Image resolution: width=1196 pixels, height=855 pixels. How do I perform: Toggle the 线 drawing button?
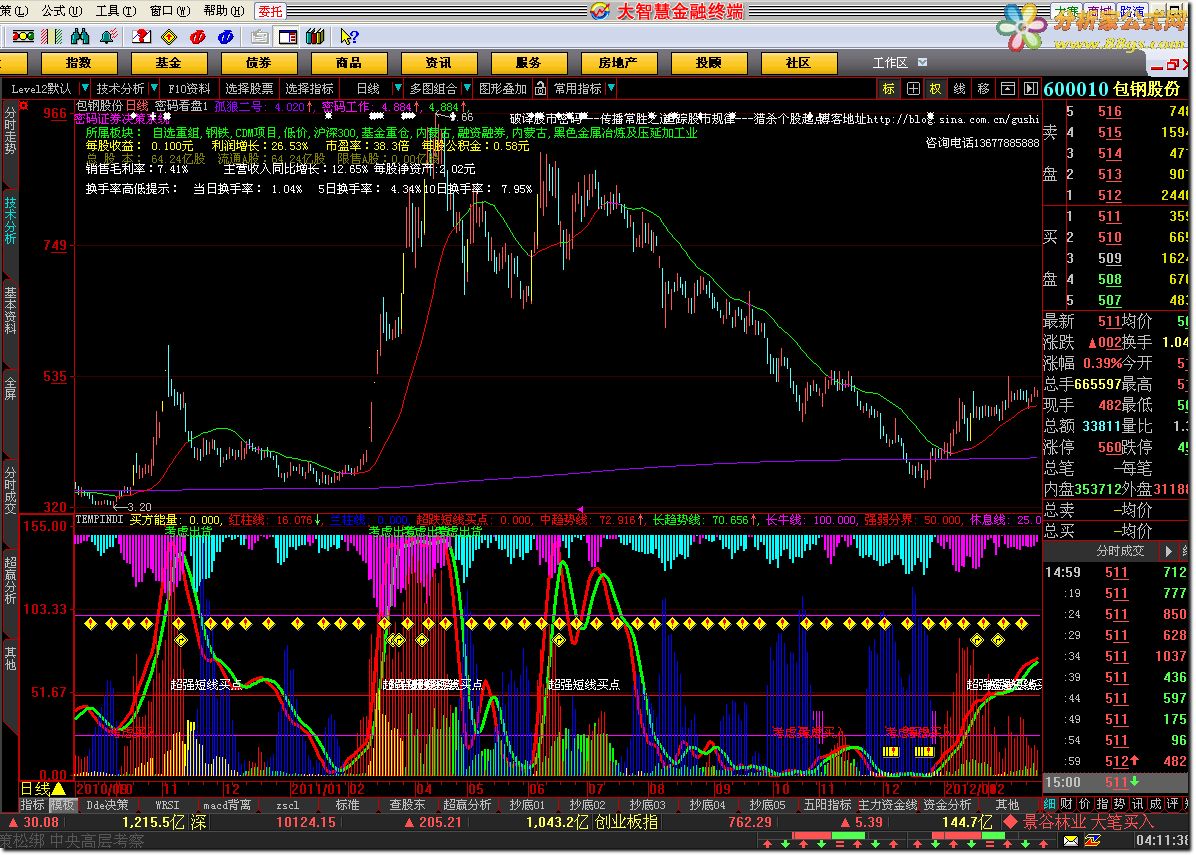pos(960,88)
